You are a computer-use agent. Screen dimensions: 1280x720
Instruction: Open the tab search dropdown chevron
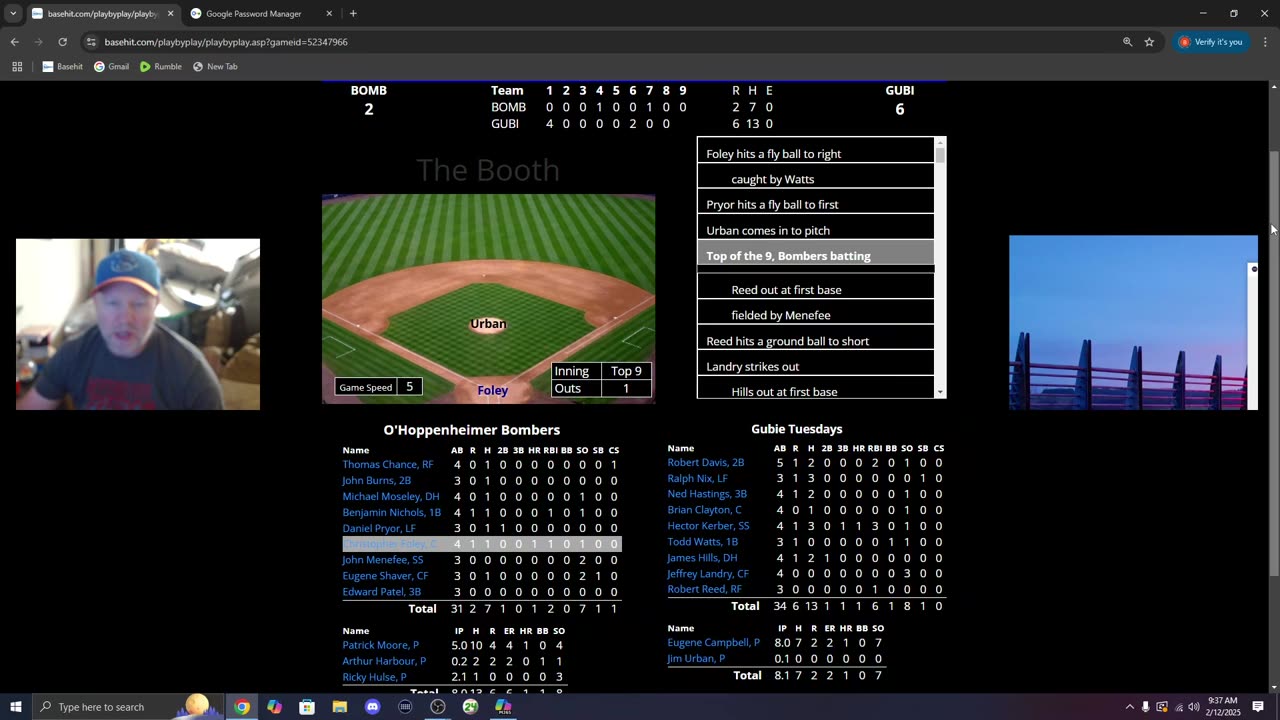click(13, 14)
